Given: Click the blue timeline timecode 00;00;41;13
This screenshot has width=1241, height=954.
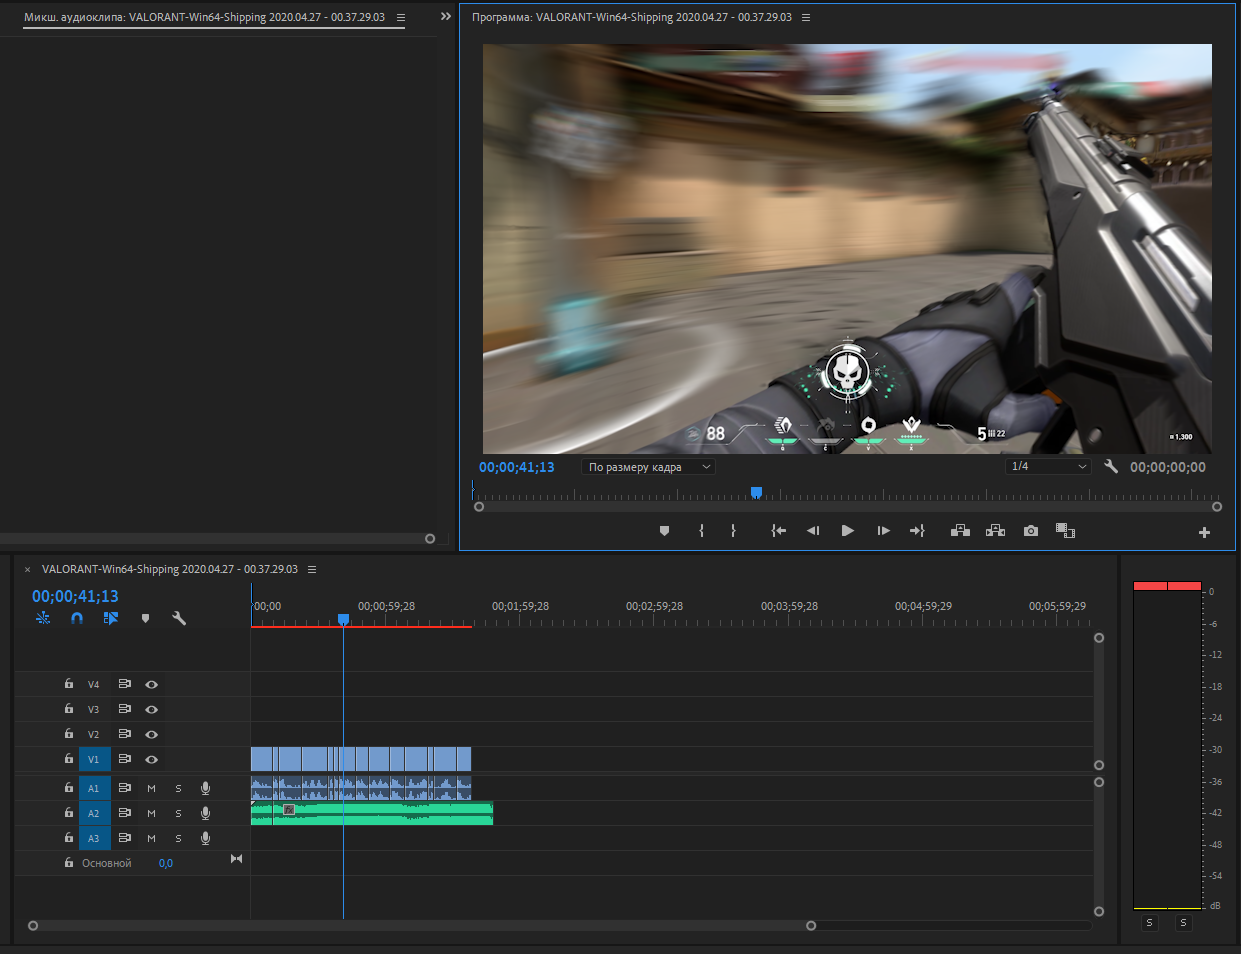Looking at the screenshot, I should point(75,596).
